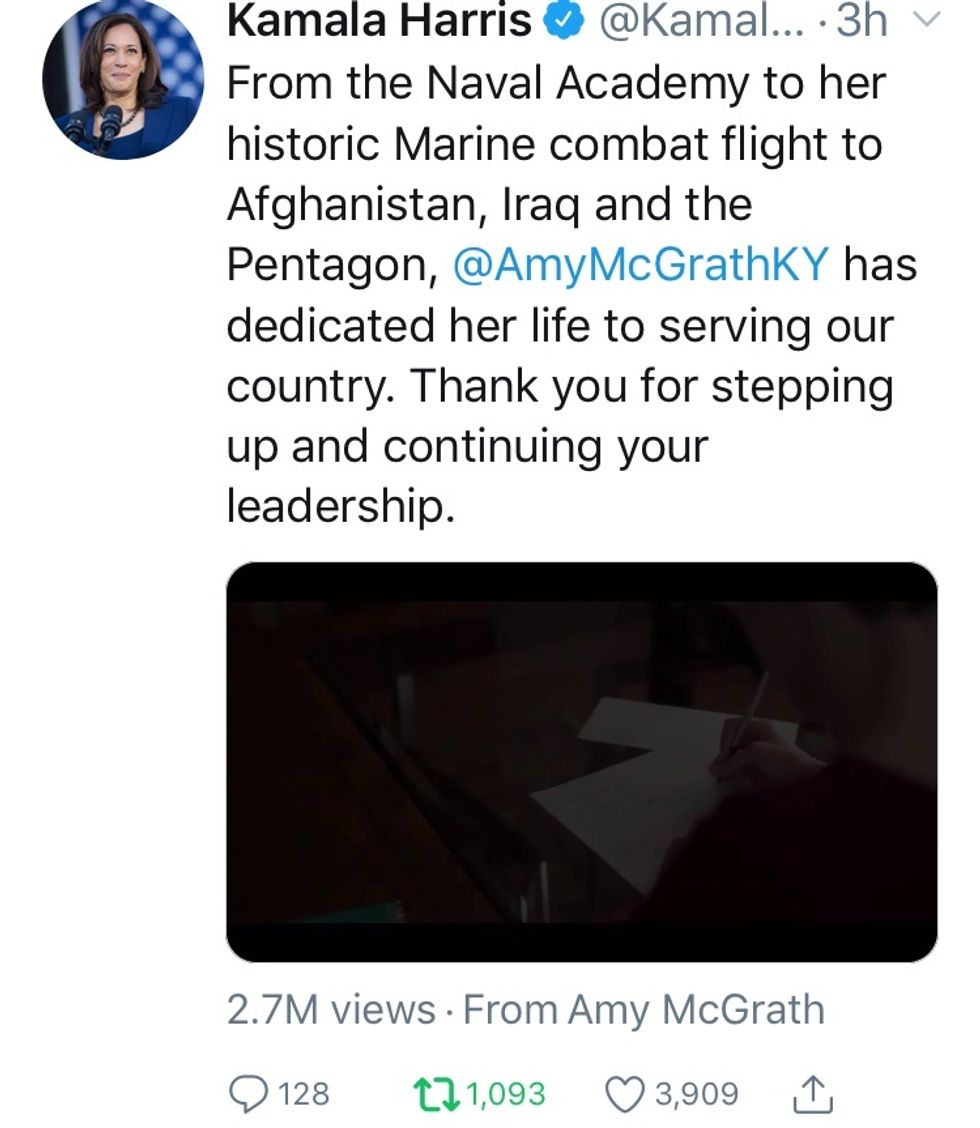
Task: Click the Kamala Harris display name
Action: 380,21
